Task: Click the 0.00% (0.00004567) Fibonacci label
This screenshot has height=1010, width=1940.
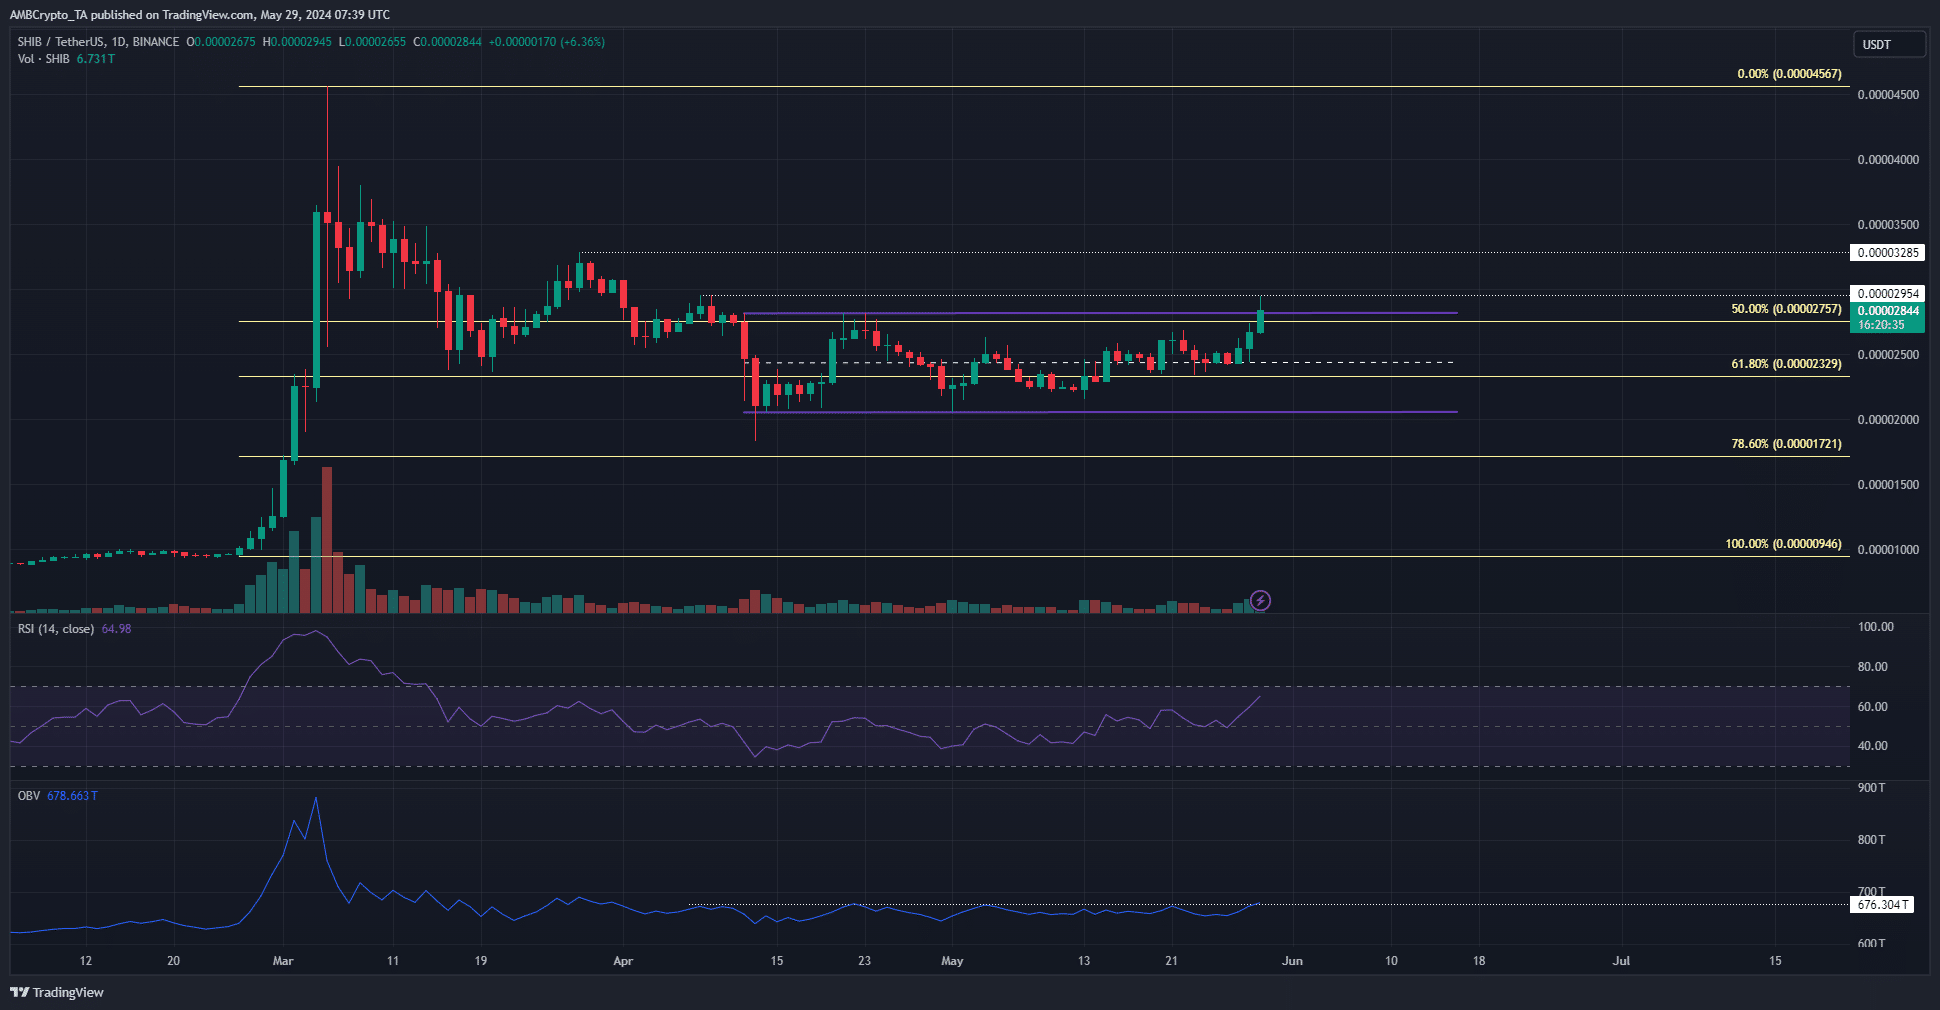Action: 1789,74
